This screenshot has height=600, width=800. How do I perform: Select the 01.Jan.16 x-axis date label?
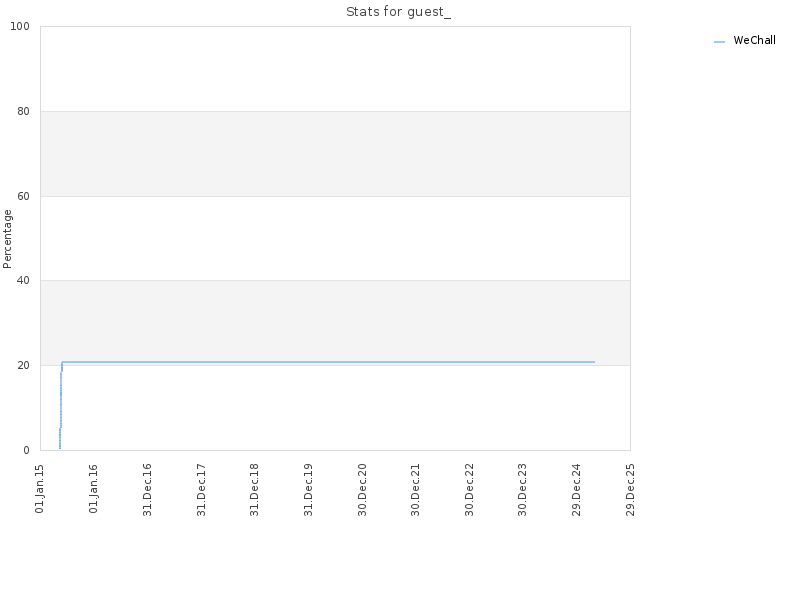click(93, 489)
